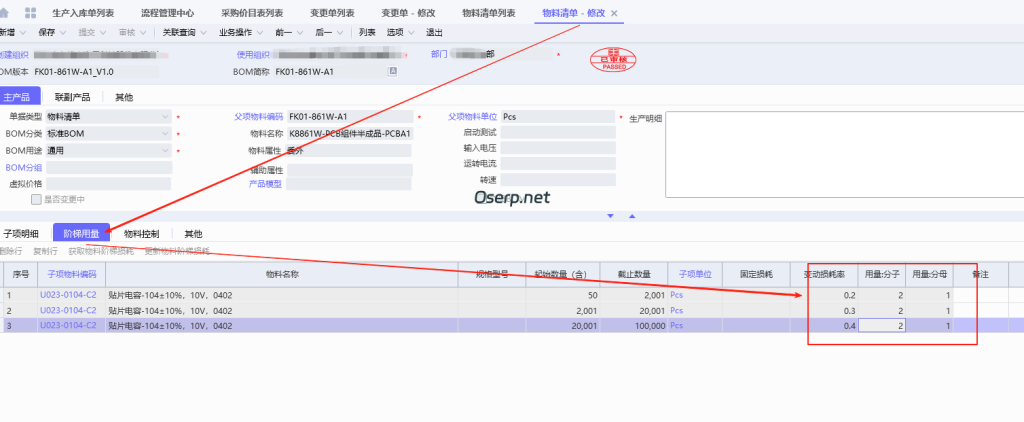
Task: Close the 物料清单 - 修改 tab
Action: coord(614,13)
